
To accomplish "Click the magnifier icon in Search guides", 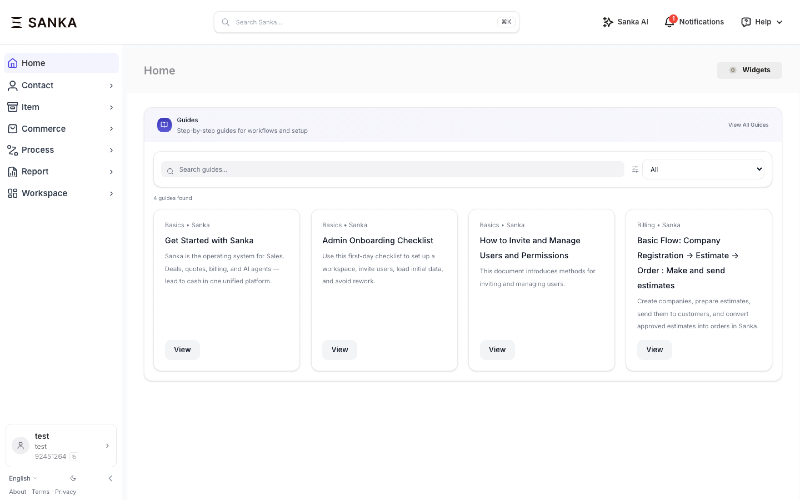I will coord(170,170).
